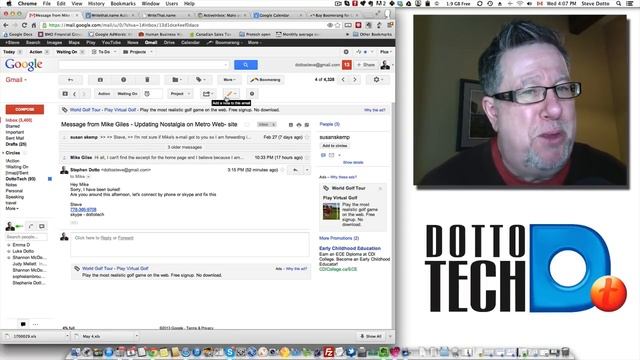640x360 pixels.
Task: Click the print all icon
Action: pos(299,125)
